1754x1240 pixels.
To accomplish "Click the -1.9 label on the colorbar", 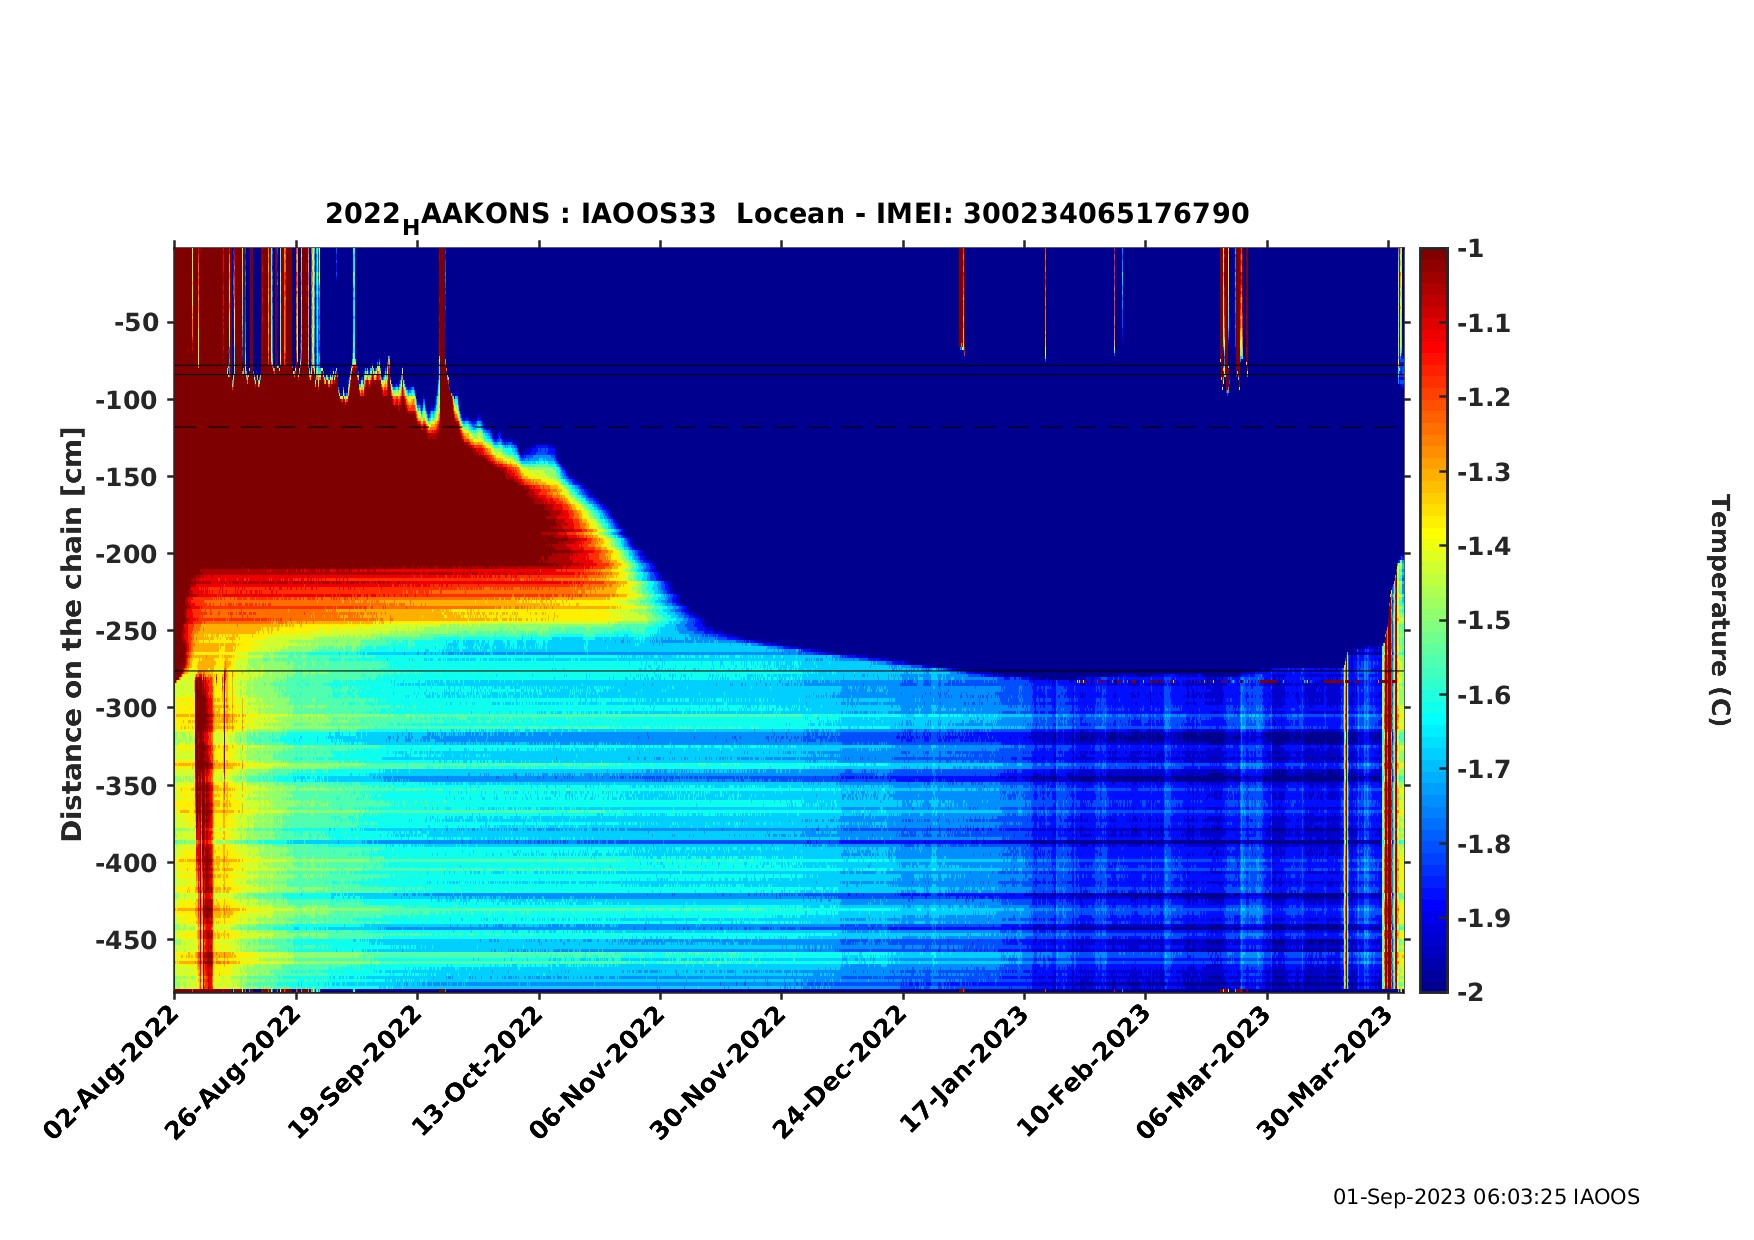I will 1484,918.
